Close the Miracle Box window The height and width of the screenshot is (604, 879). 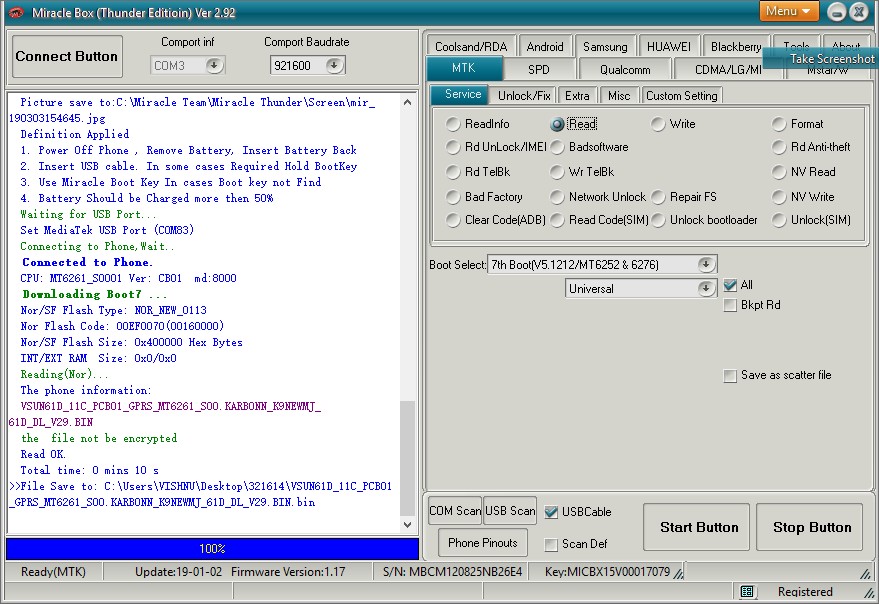[859, 12]
